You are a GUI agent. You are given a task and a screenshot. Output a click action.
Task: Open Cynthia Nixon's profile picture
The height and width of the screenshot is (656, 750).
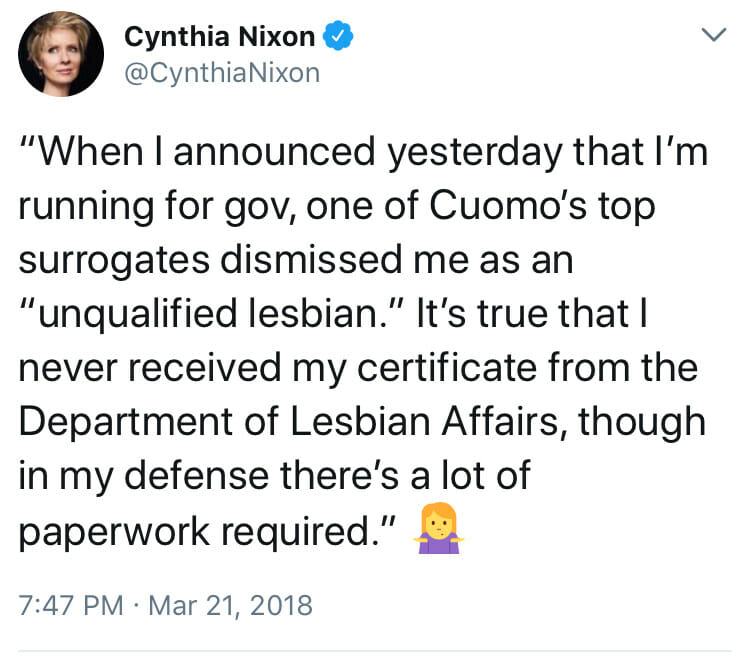(x=61, y=54)
